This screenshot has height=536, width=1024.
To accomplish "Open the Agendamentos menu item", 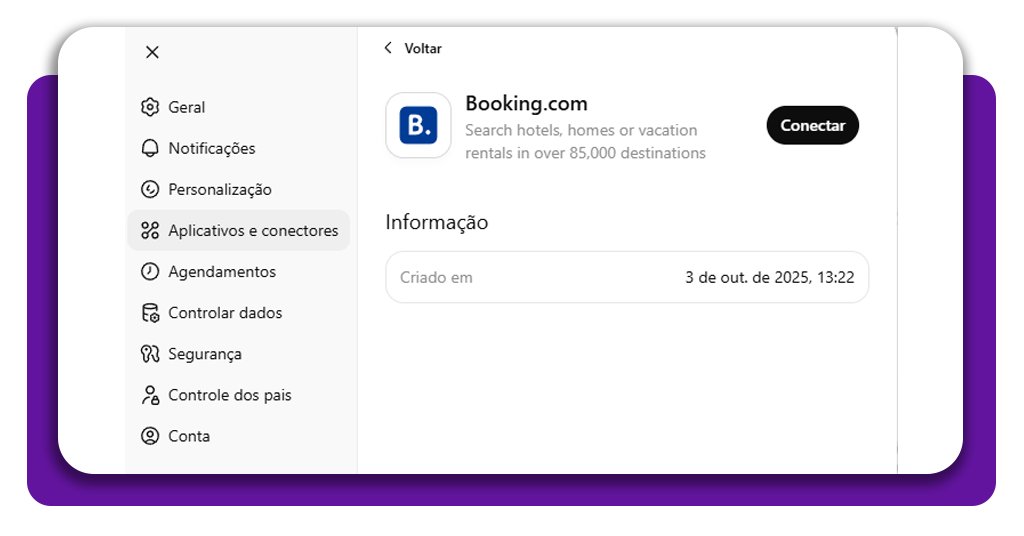I will 221,272.
